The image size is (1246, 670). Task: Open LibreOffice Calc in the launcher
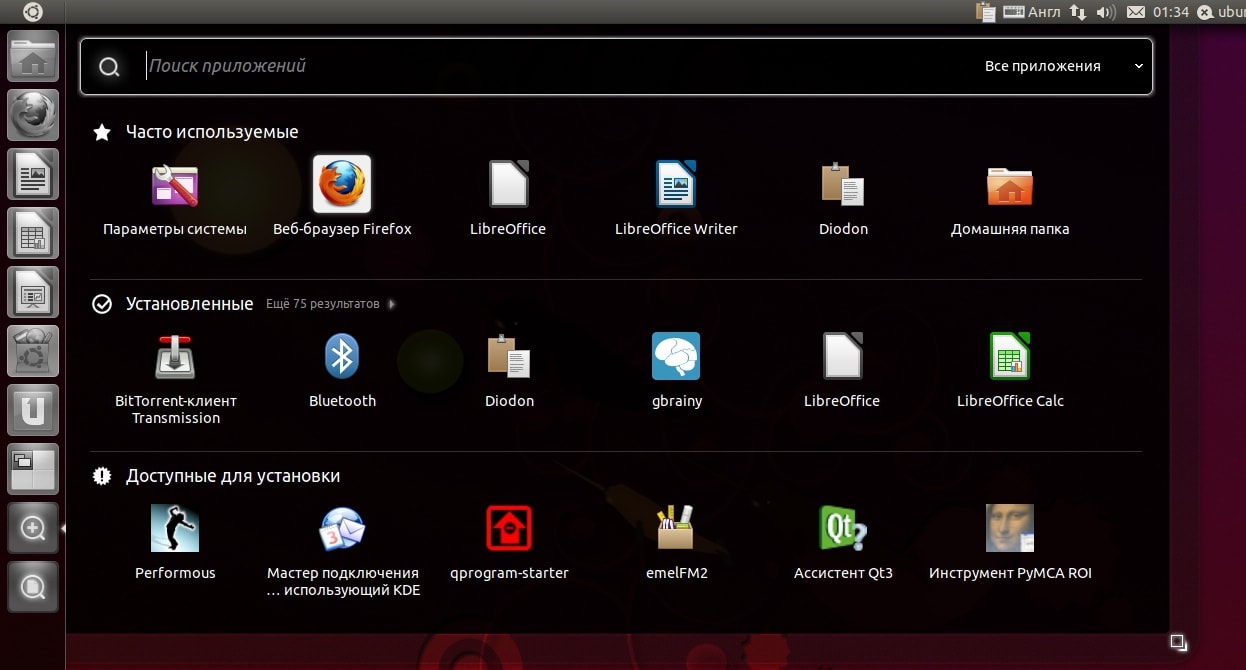pos(34,234)
